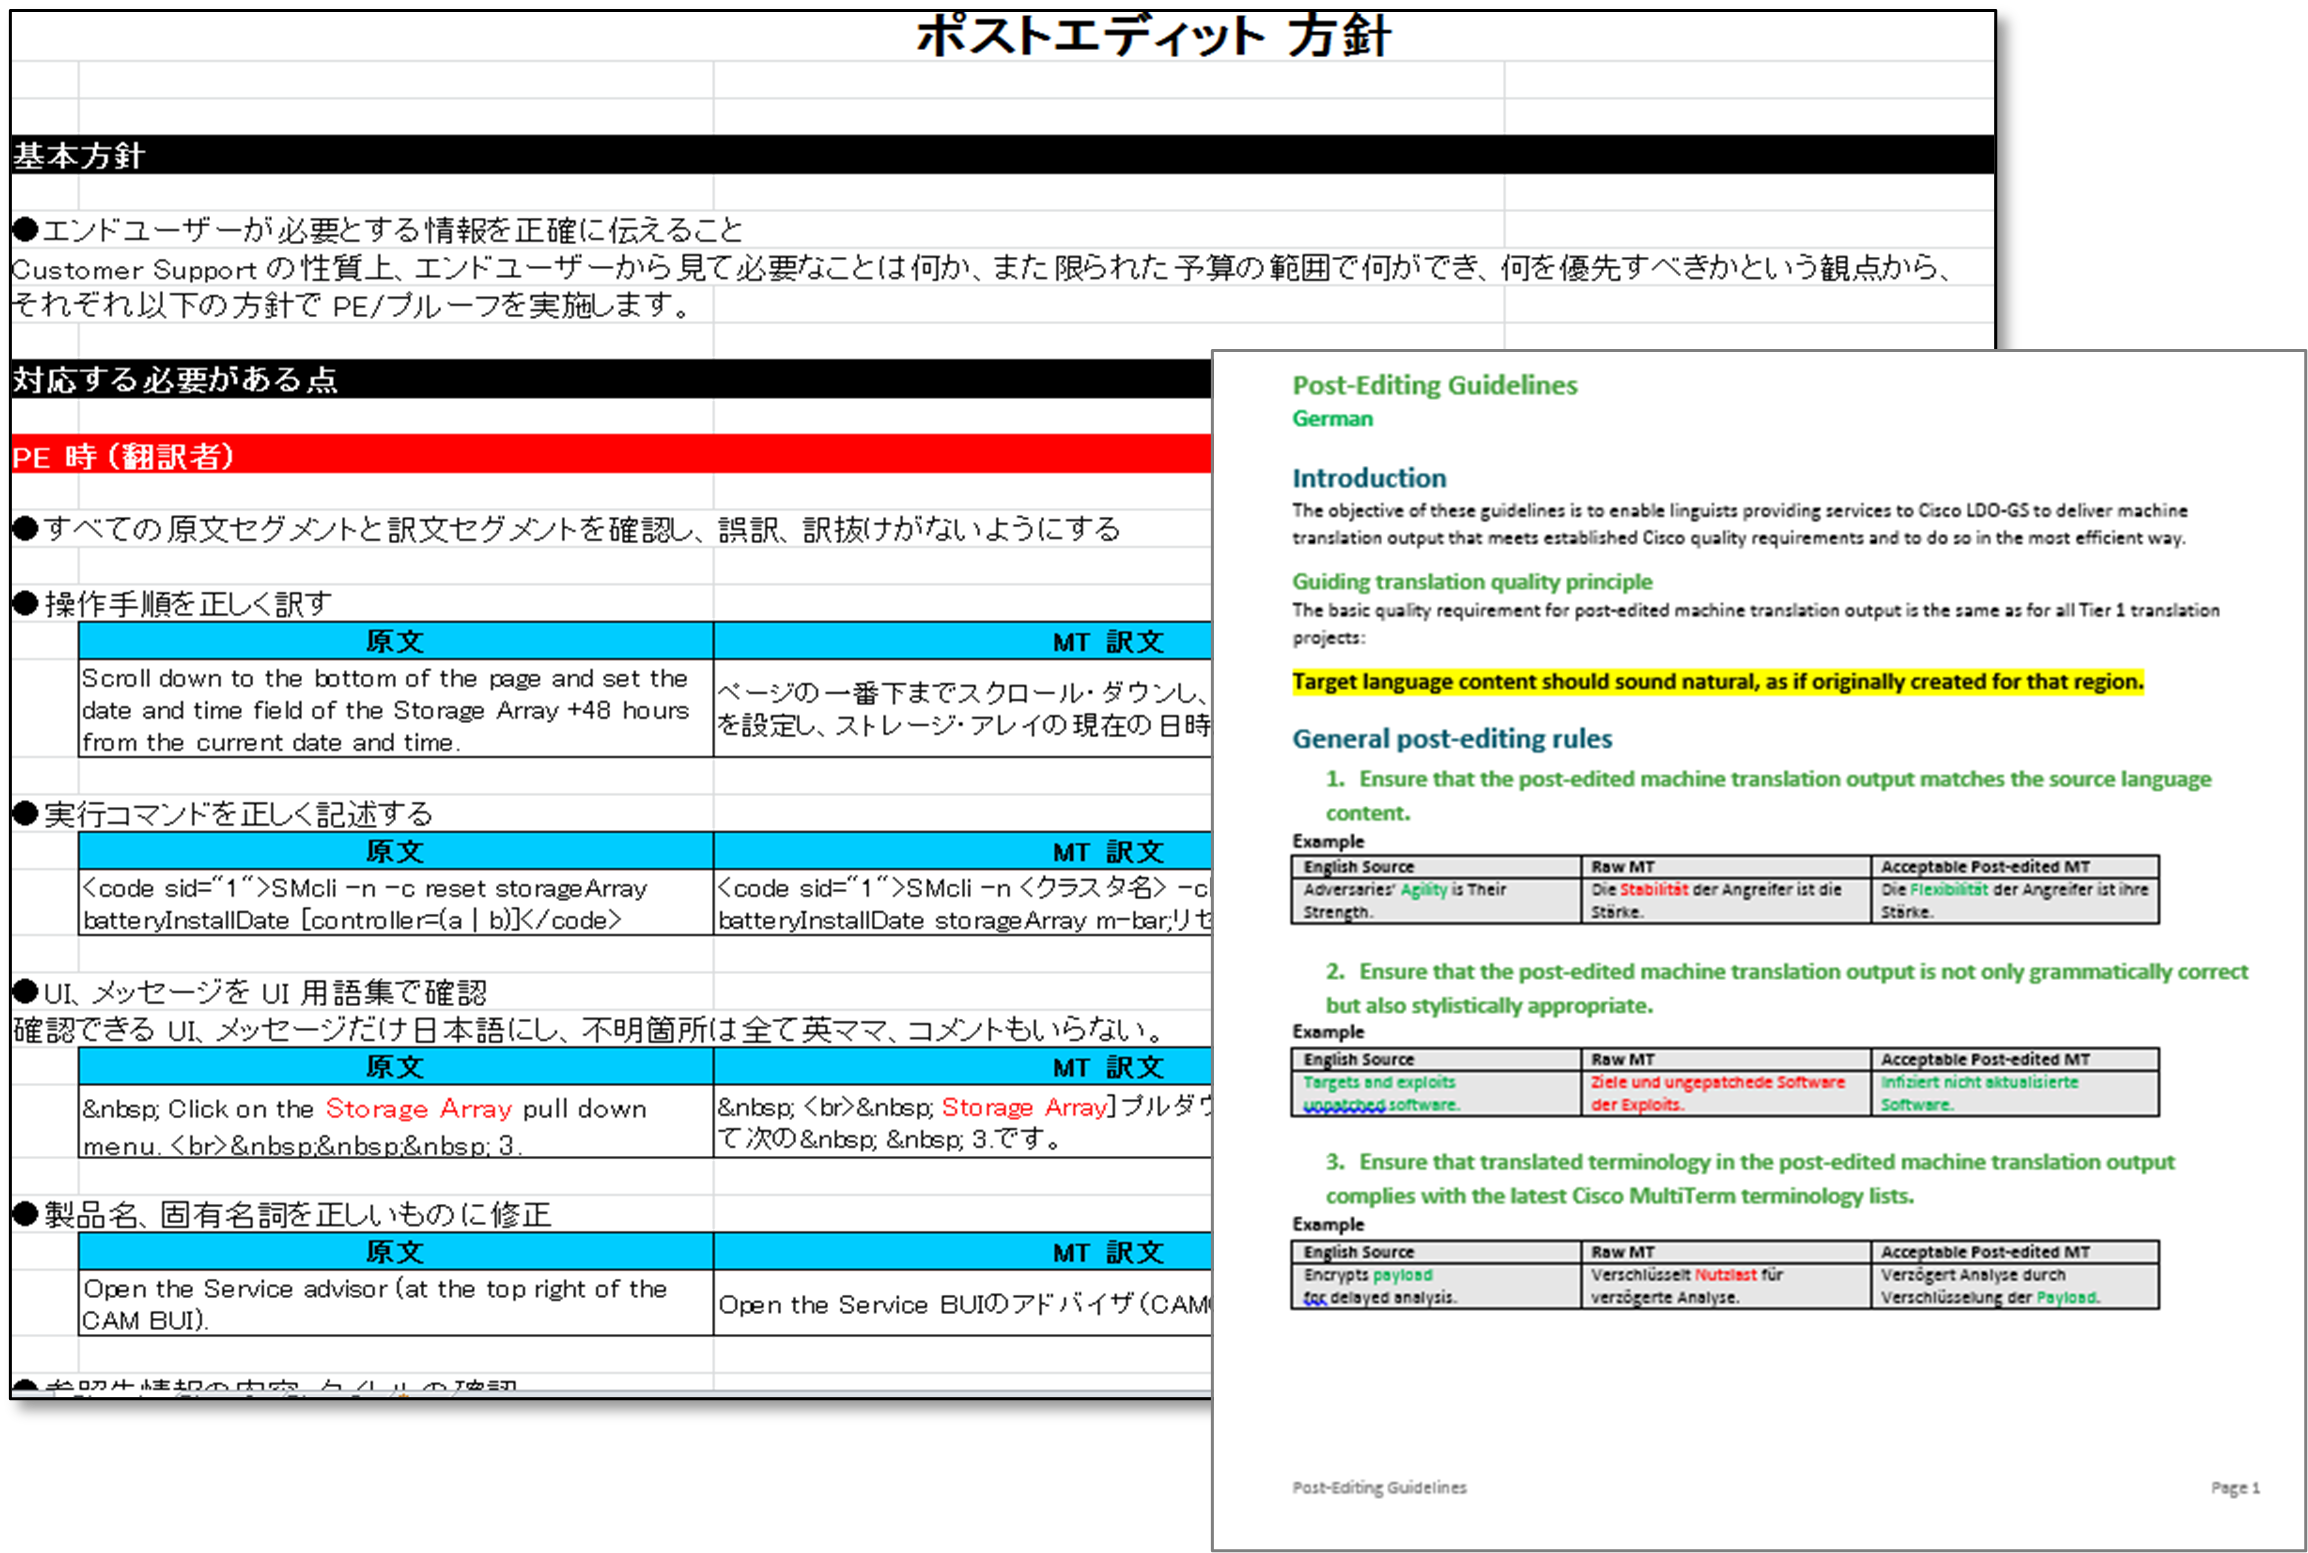The width and height of the screenshot is (2308, 1553).
Task: Select cell 'Verschlüsselt Nutzlast für verzögerte Analyse.'
Action: click(1725, 1286)
